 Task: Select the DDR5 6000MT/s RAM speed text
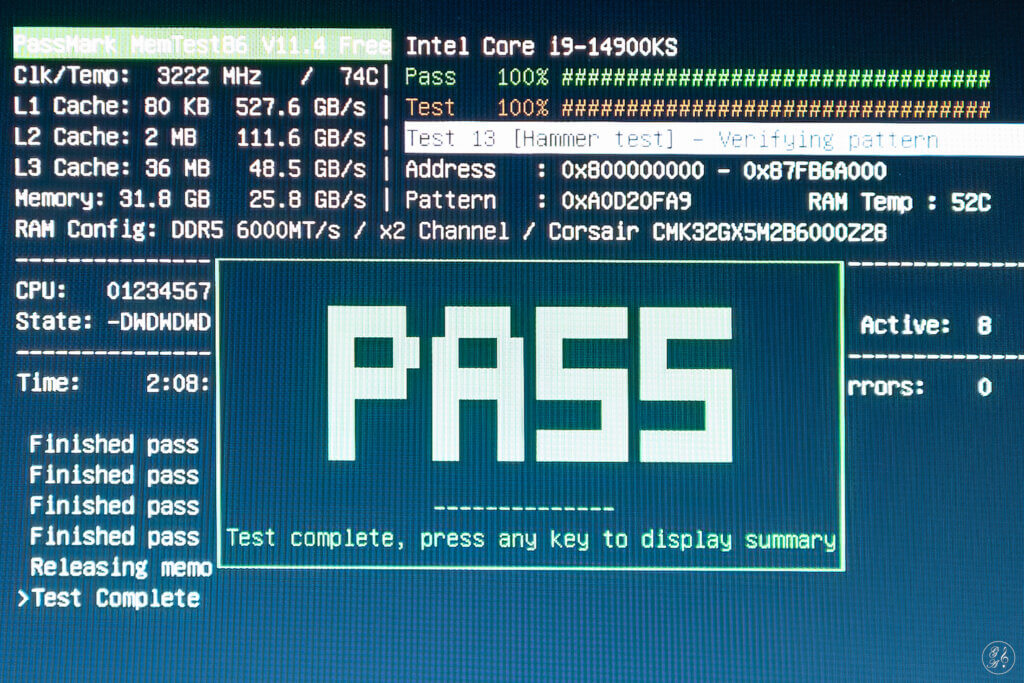pos(255,230)
